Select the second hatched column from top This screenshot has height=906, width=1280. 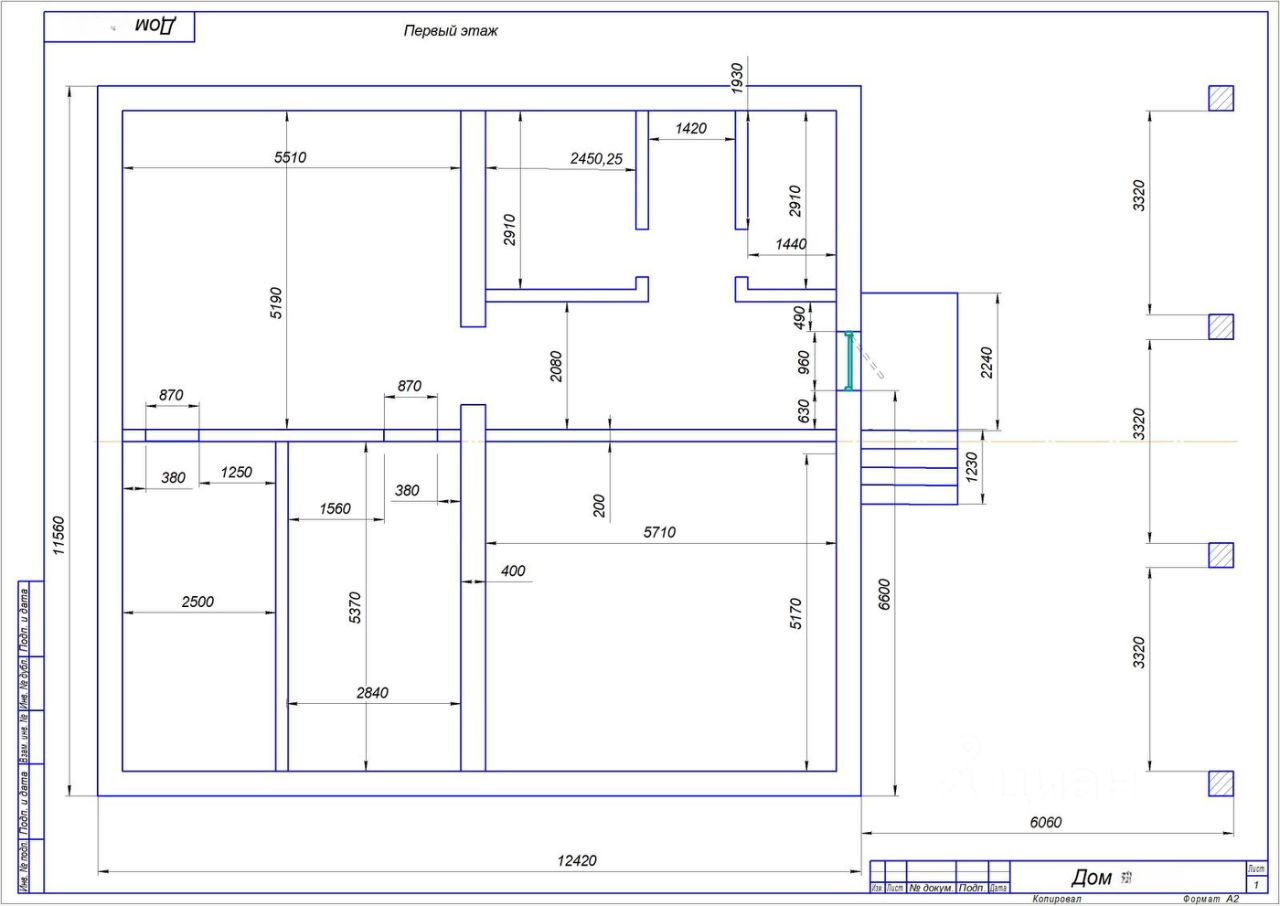coord(1221,326)
